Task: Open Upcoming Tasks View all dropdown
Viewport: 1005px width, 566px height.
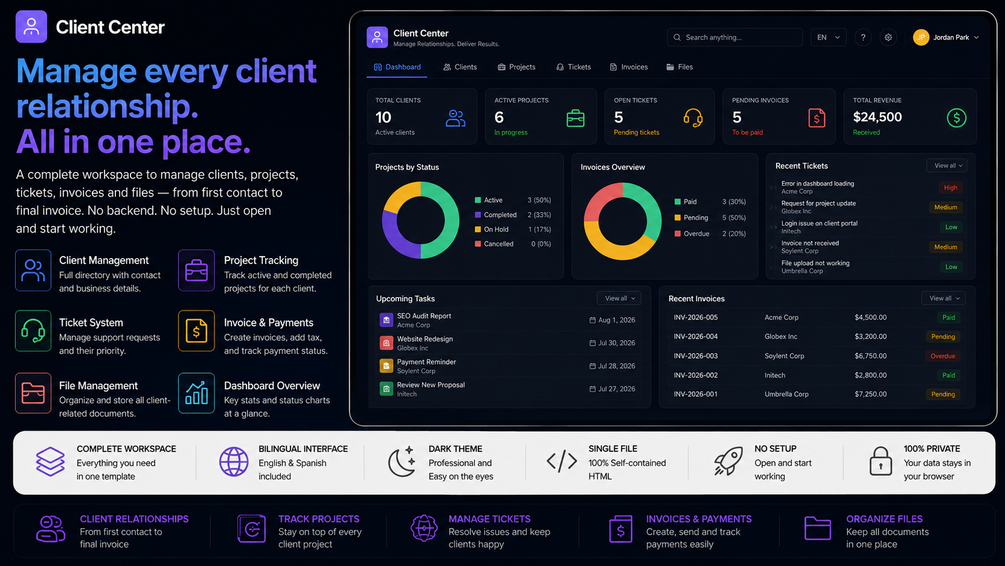Action: pos(620,299)
